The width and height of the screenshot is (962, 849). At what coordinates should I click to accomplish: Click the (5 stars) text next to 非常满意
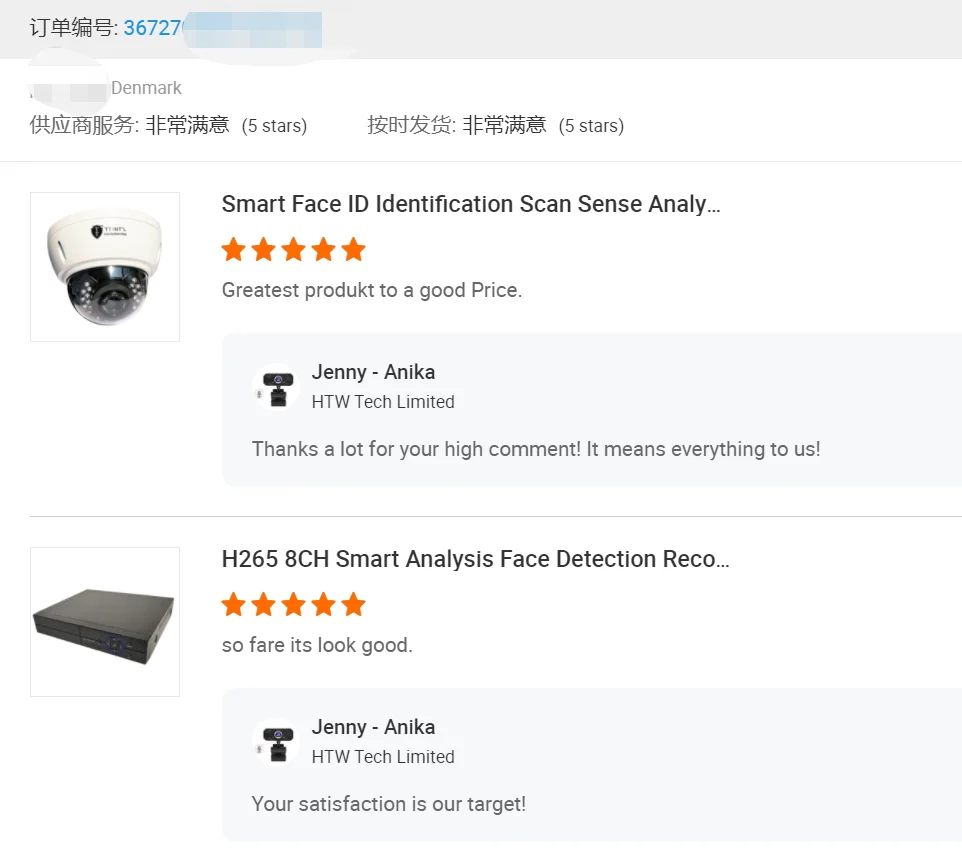tap(275, 126)
